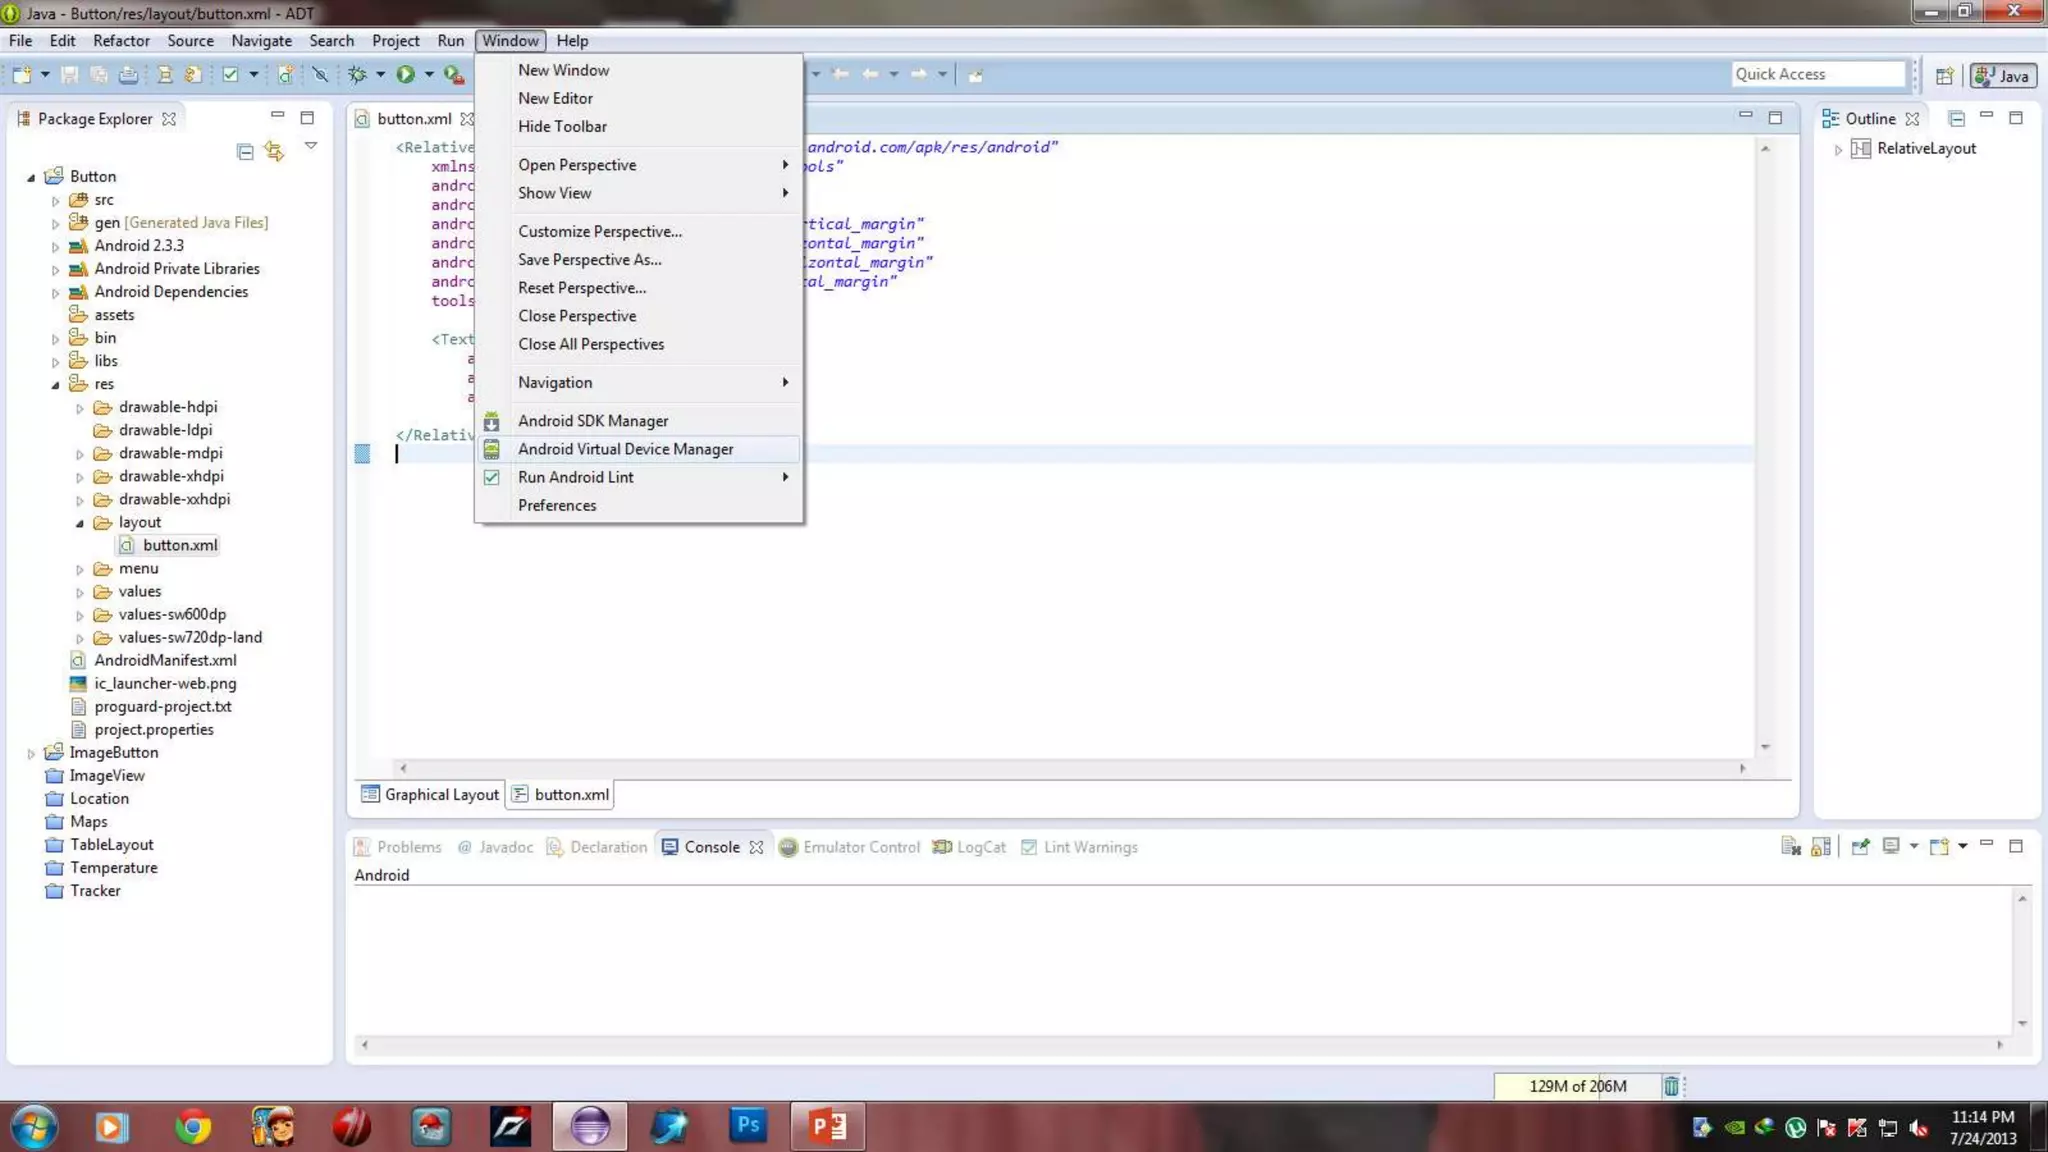Toggle Link with Editor in Package Explorer
Image resolution: width=2048 pixels, height=1152 pixels.
[274, 151]
